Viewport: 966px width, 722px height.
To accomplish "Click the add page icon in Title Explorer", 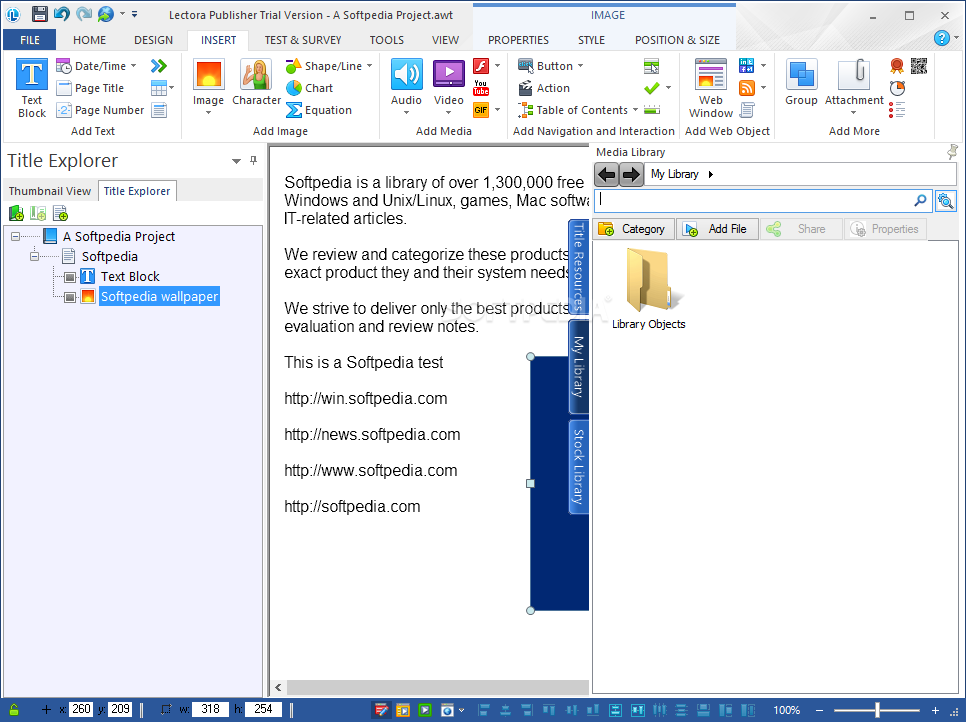I will (x=60, y=214).
